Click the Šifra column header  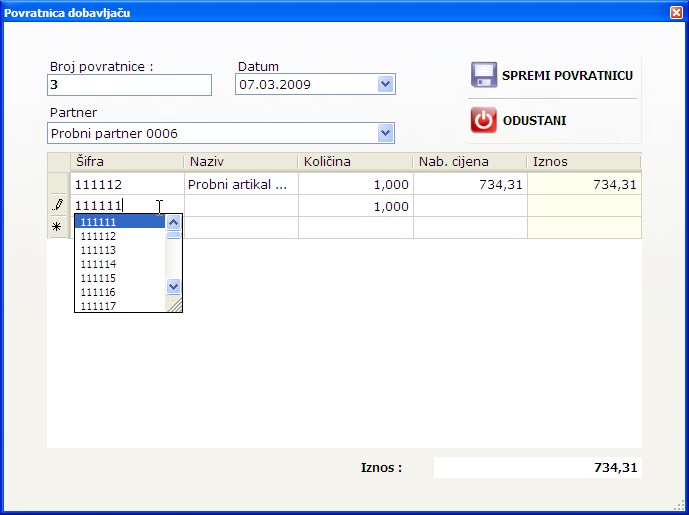(x=126, y=162)
